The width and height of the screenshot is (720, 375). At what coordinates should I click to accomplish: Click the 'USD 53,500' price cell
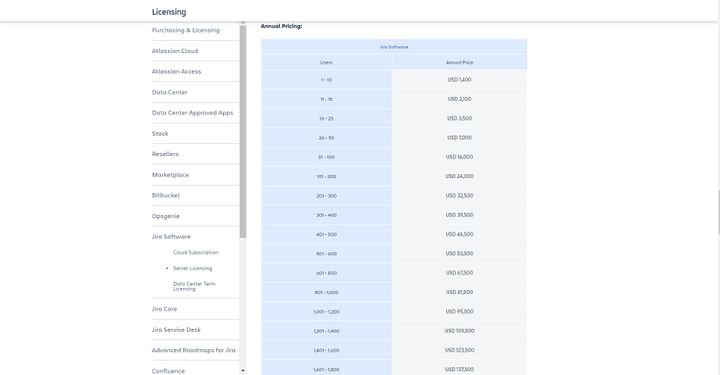[460, 253]
